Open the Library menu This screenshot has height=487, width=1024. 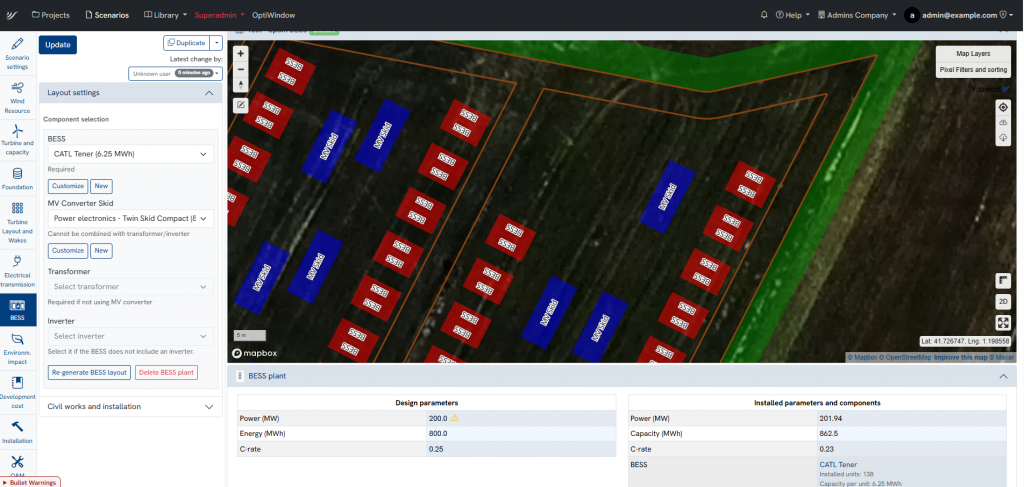pyautogui.click(x=164, y=15)
